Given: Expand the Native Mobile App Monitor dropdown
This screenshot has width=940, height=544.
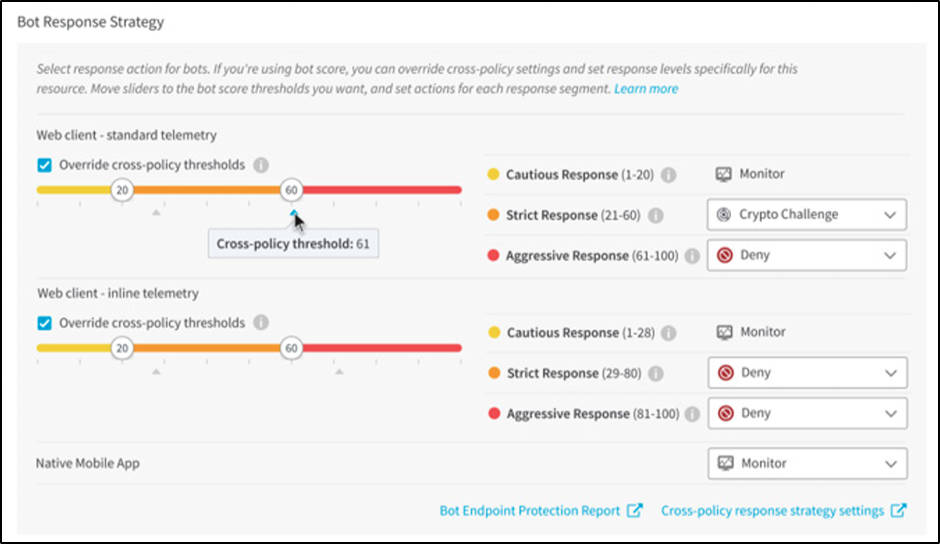Looking at the screenshot, I should click(x=807, y=463).
